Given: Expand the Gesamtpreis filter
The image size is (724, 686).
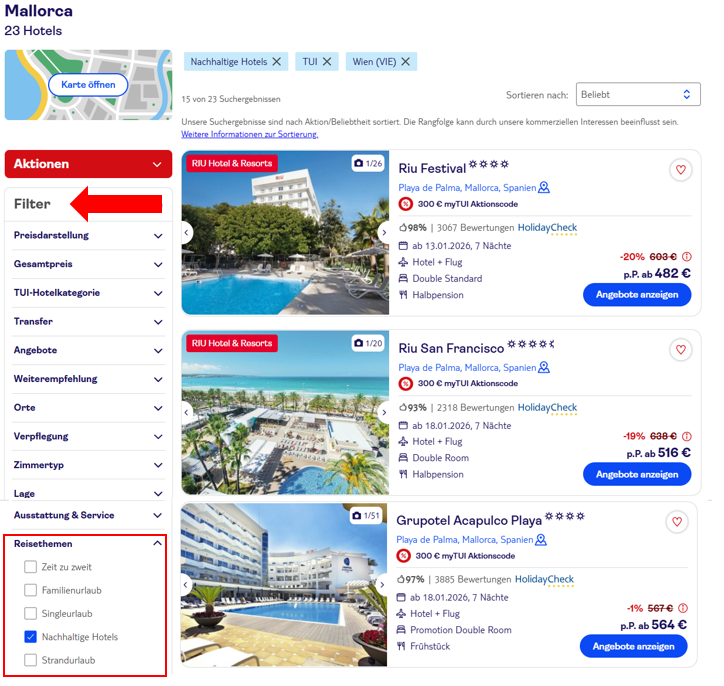Looking at the screenshot, I should tap(88, 264).
